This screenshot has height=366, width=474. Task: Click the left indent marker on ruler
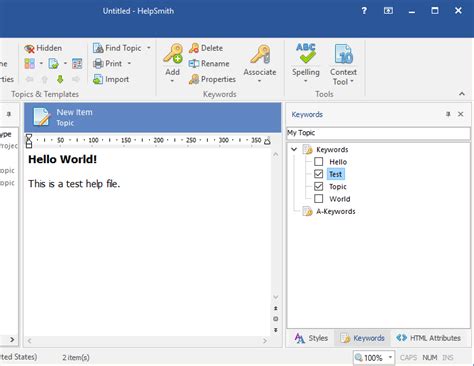(29, 141)
